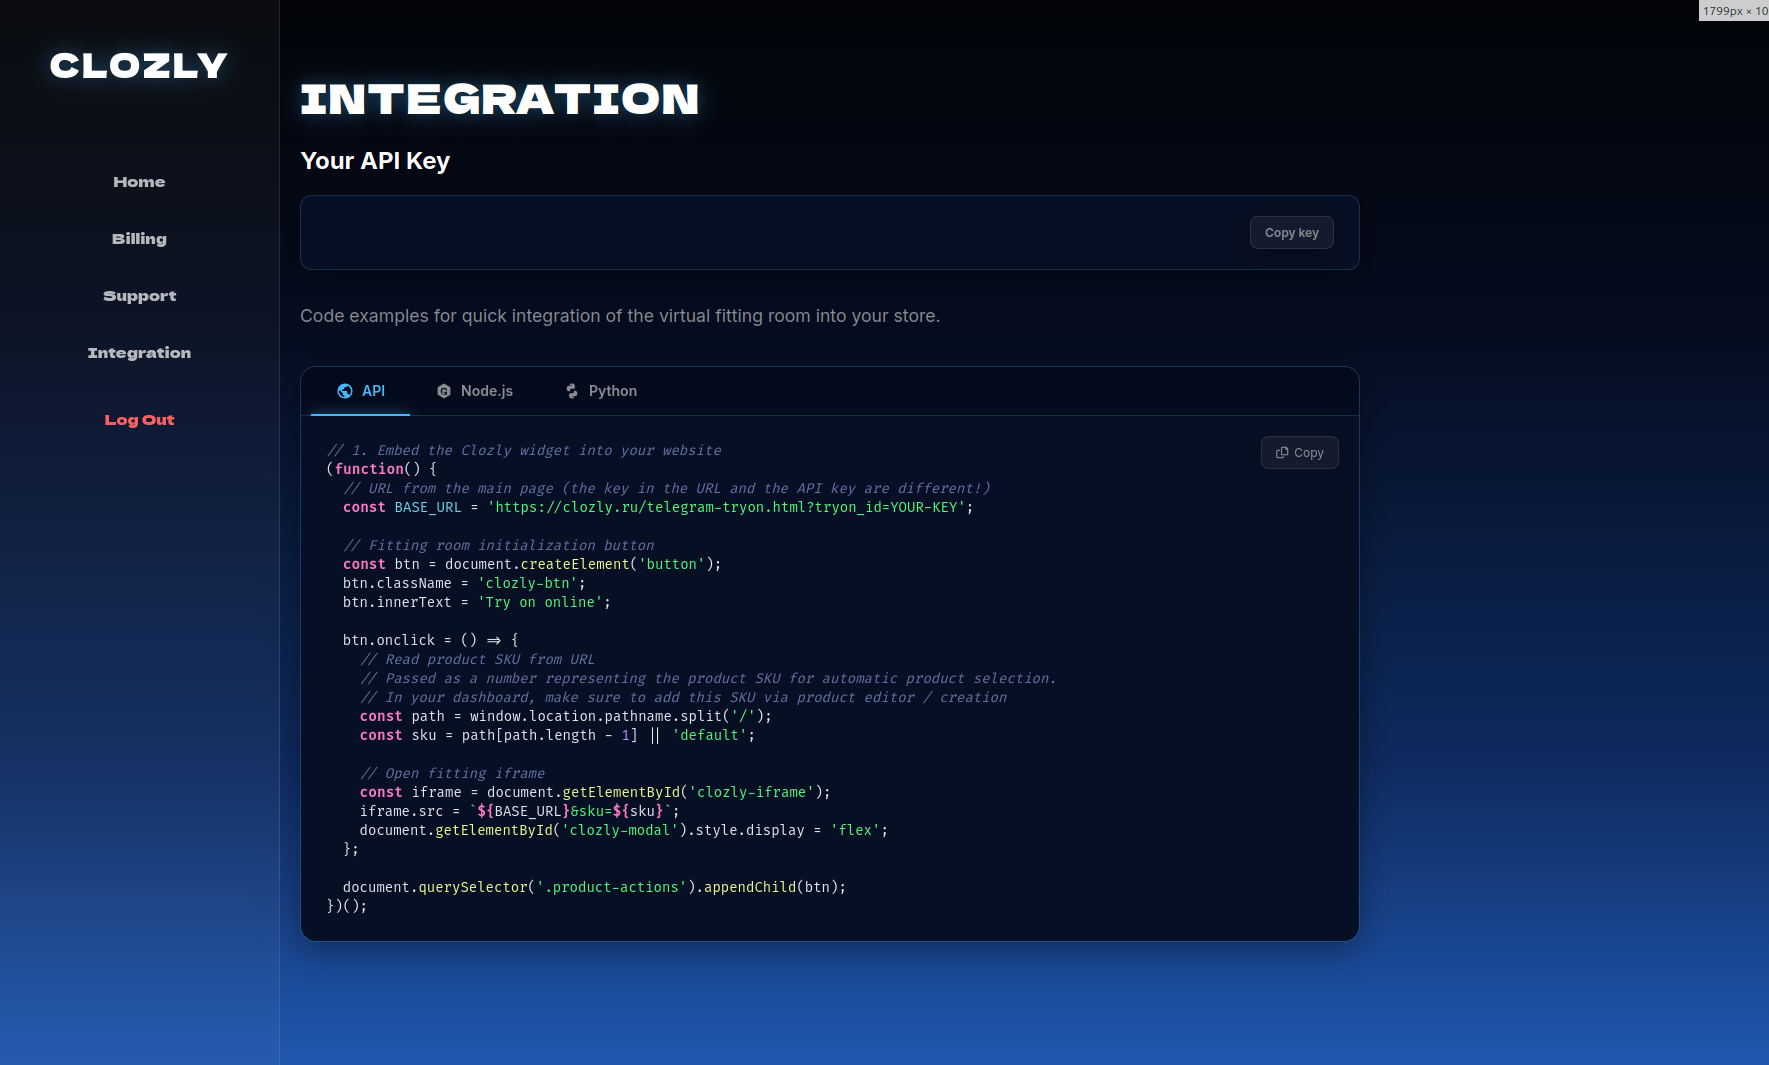Click the INTEGRATION page heading
The height and width of the screenshot is (1065, 1769).
tap(499, 99)
